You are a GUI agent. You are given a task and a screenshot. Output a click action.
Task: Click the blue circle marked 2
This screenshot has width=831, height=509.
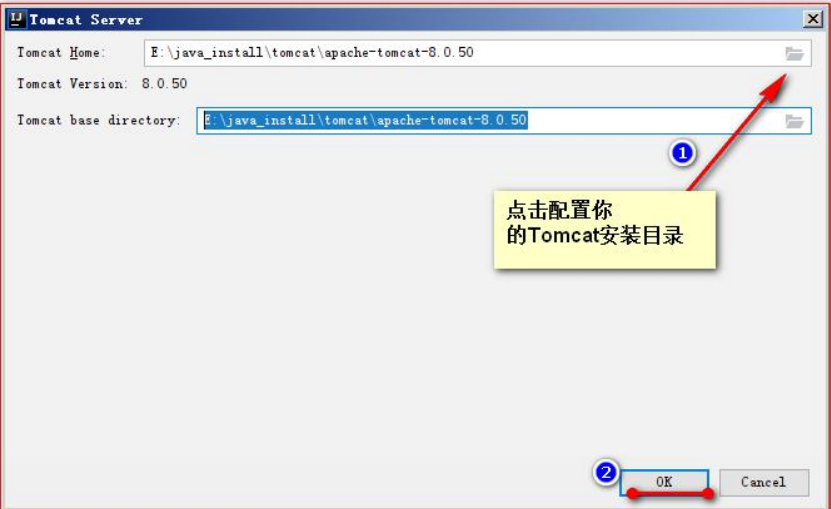click(606, 472)
